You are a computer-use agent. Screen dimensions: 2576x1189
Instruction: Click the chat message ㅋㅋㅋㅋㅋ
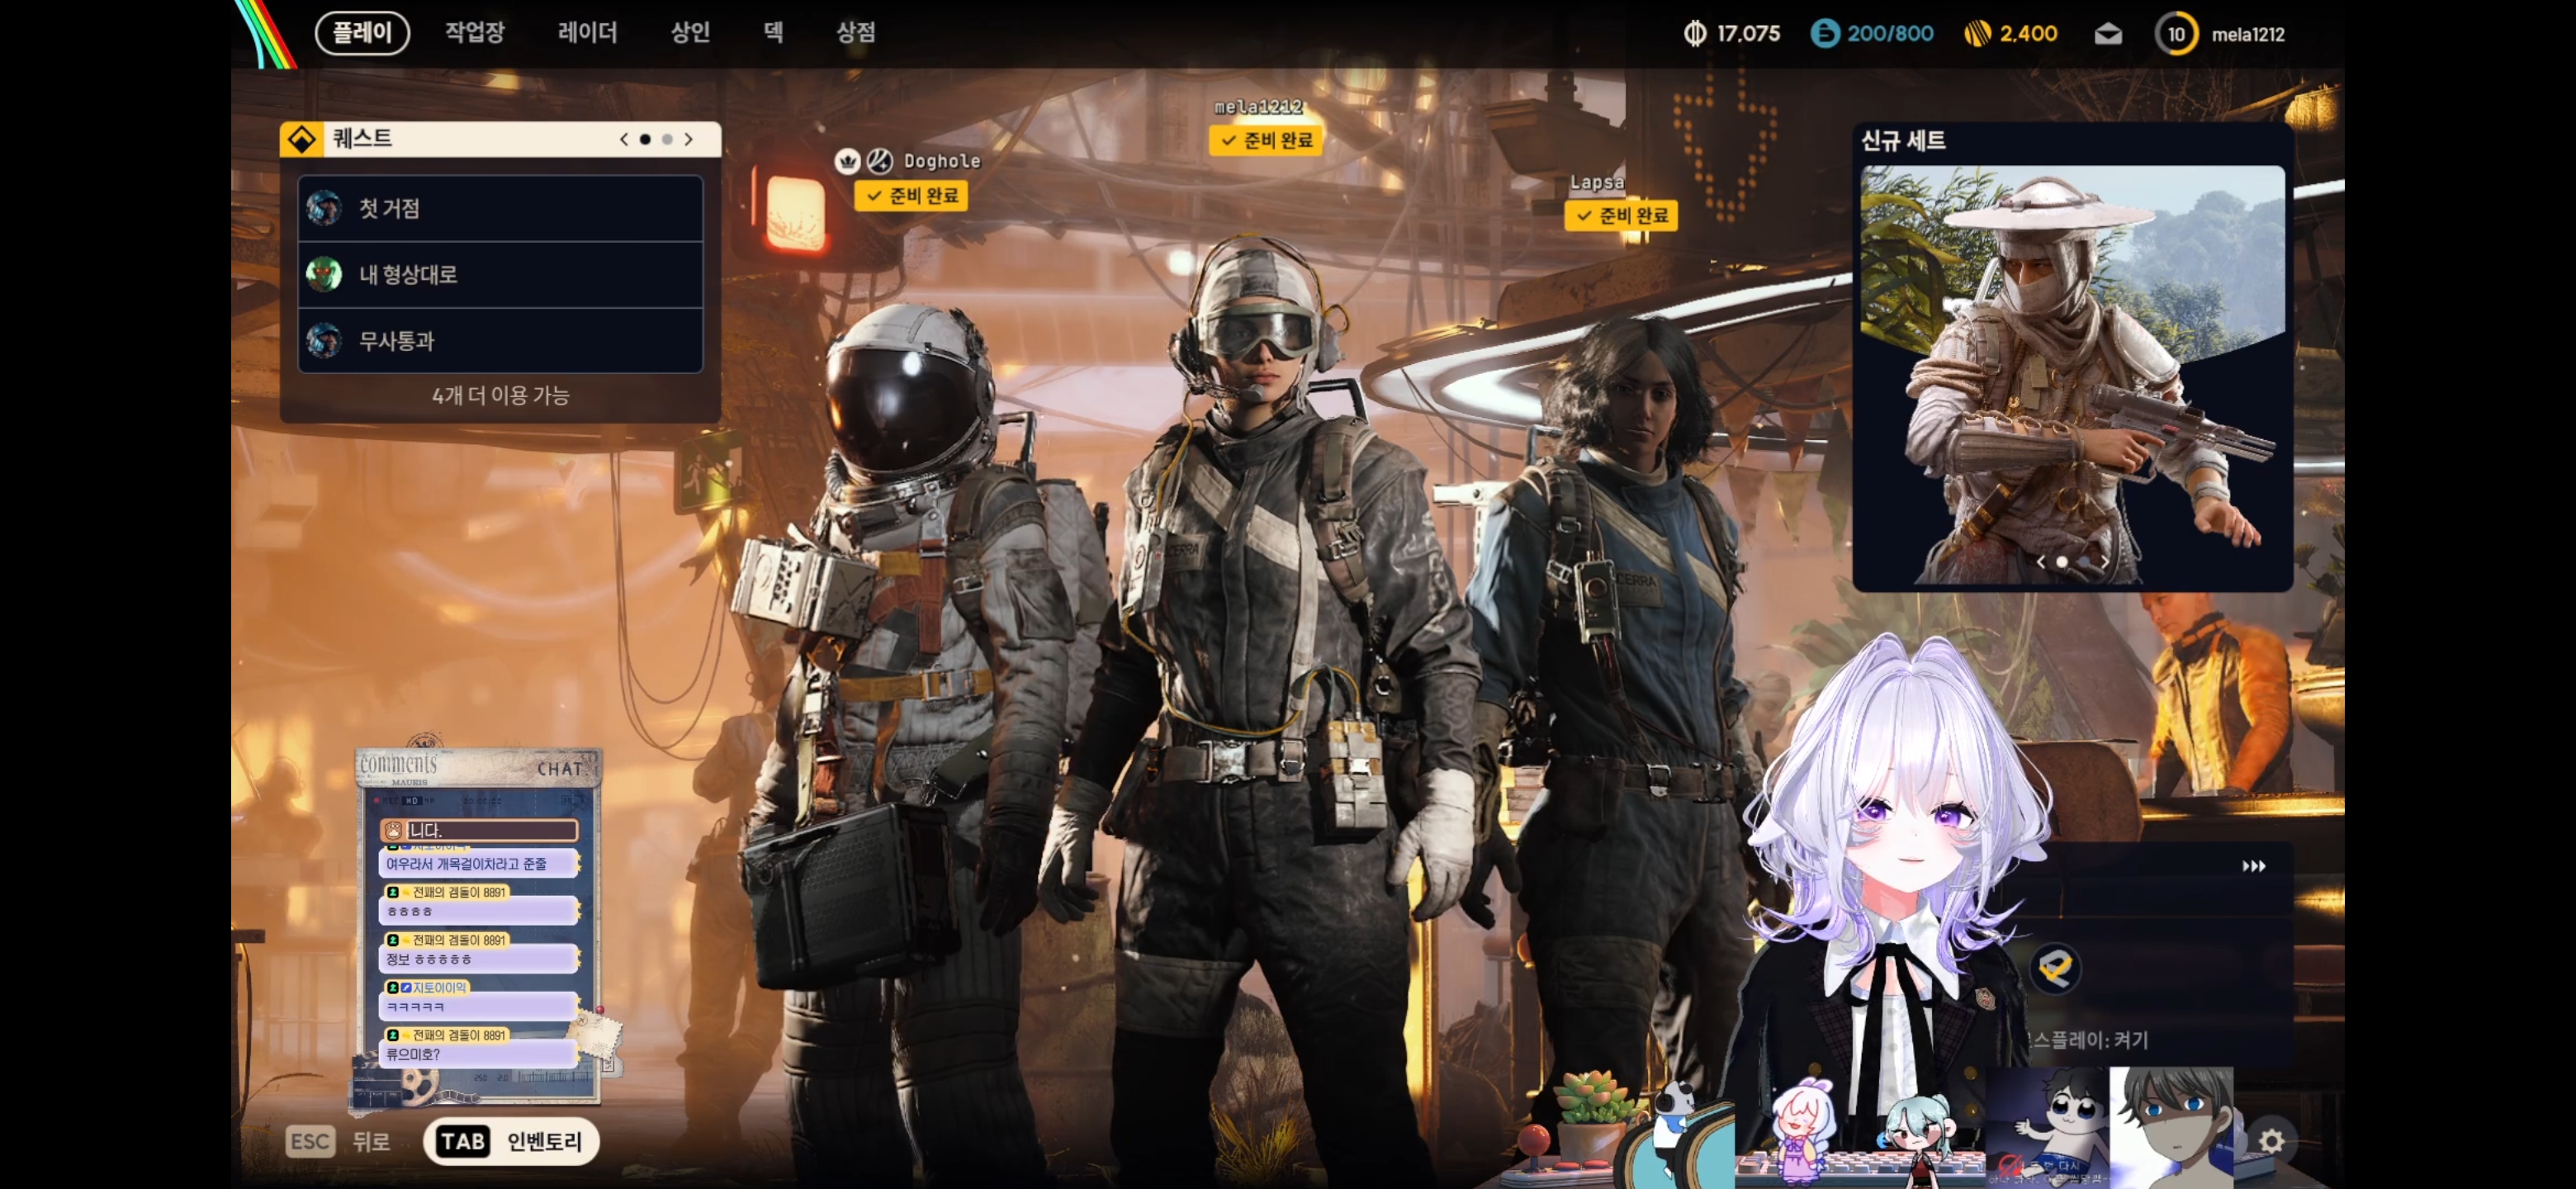coord(478,1007)
